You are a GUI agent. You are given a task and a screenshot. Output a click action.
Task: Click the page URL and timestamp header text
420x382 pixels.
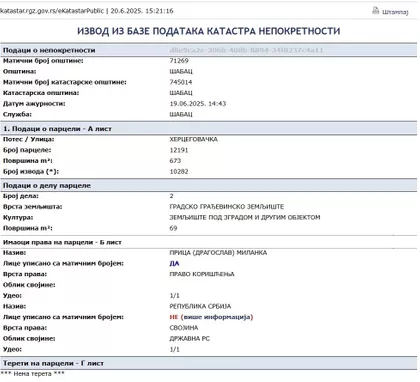pyautogui.click(x=87, y=11)
